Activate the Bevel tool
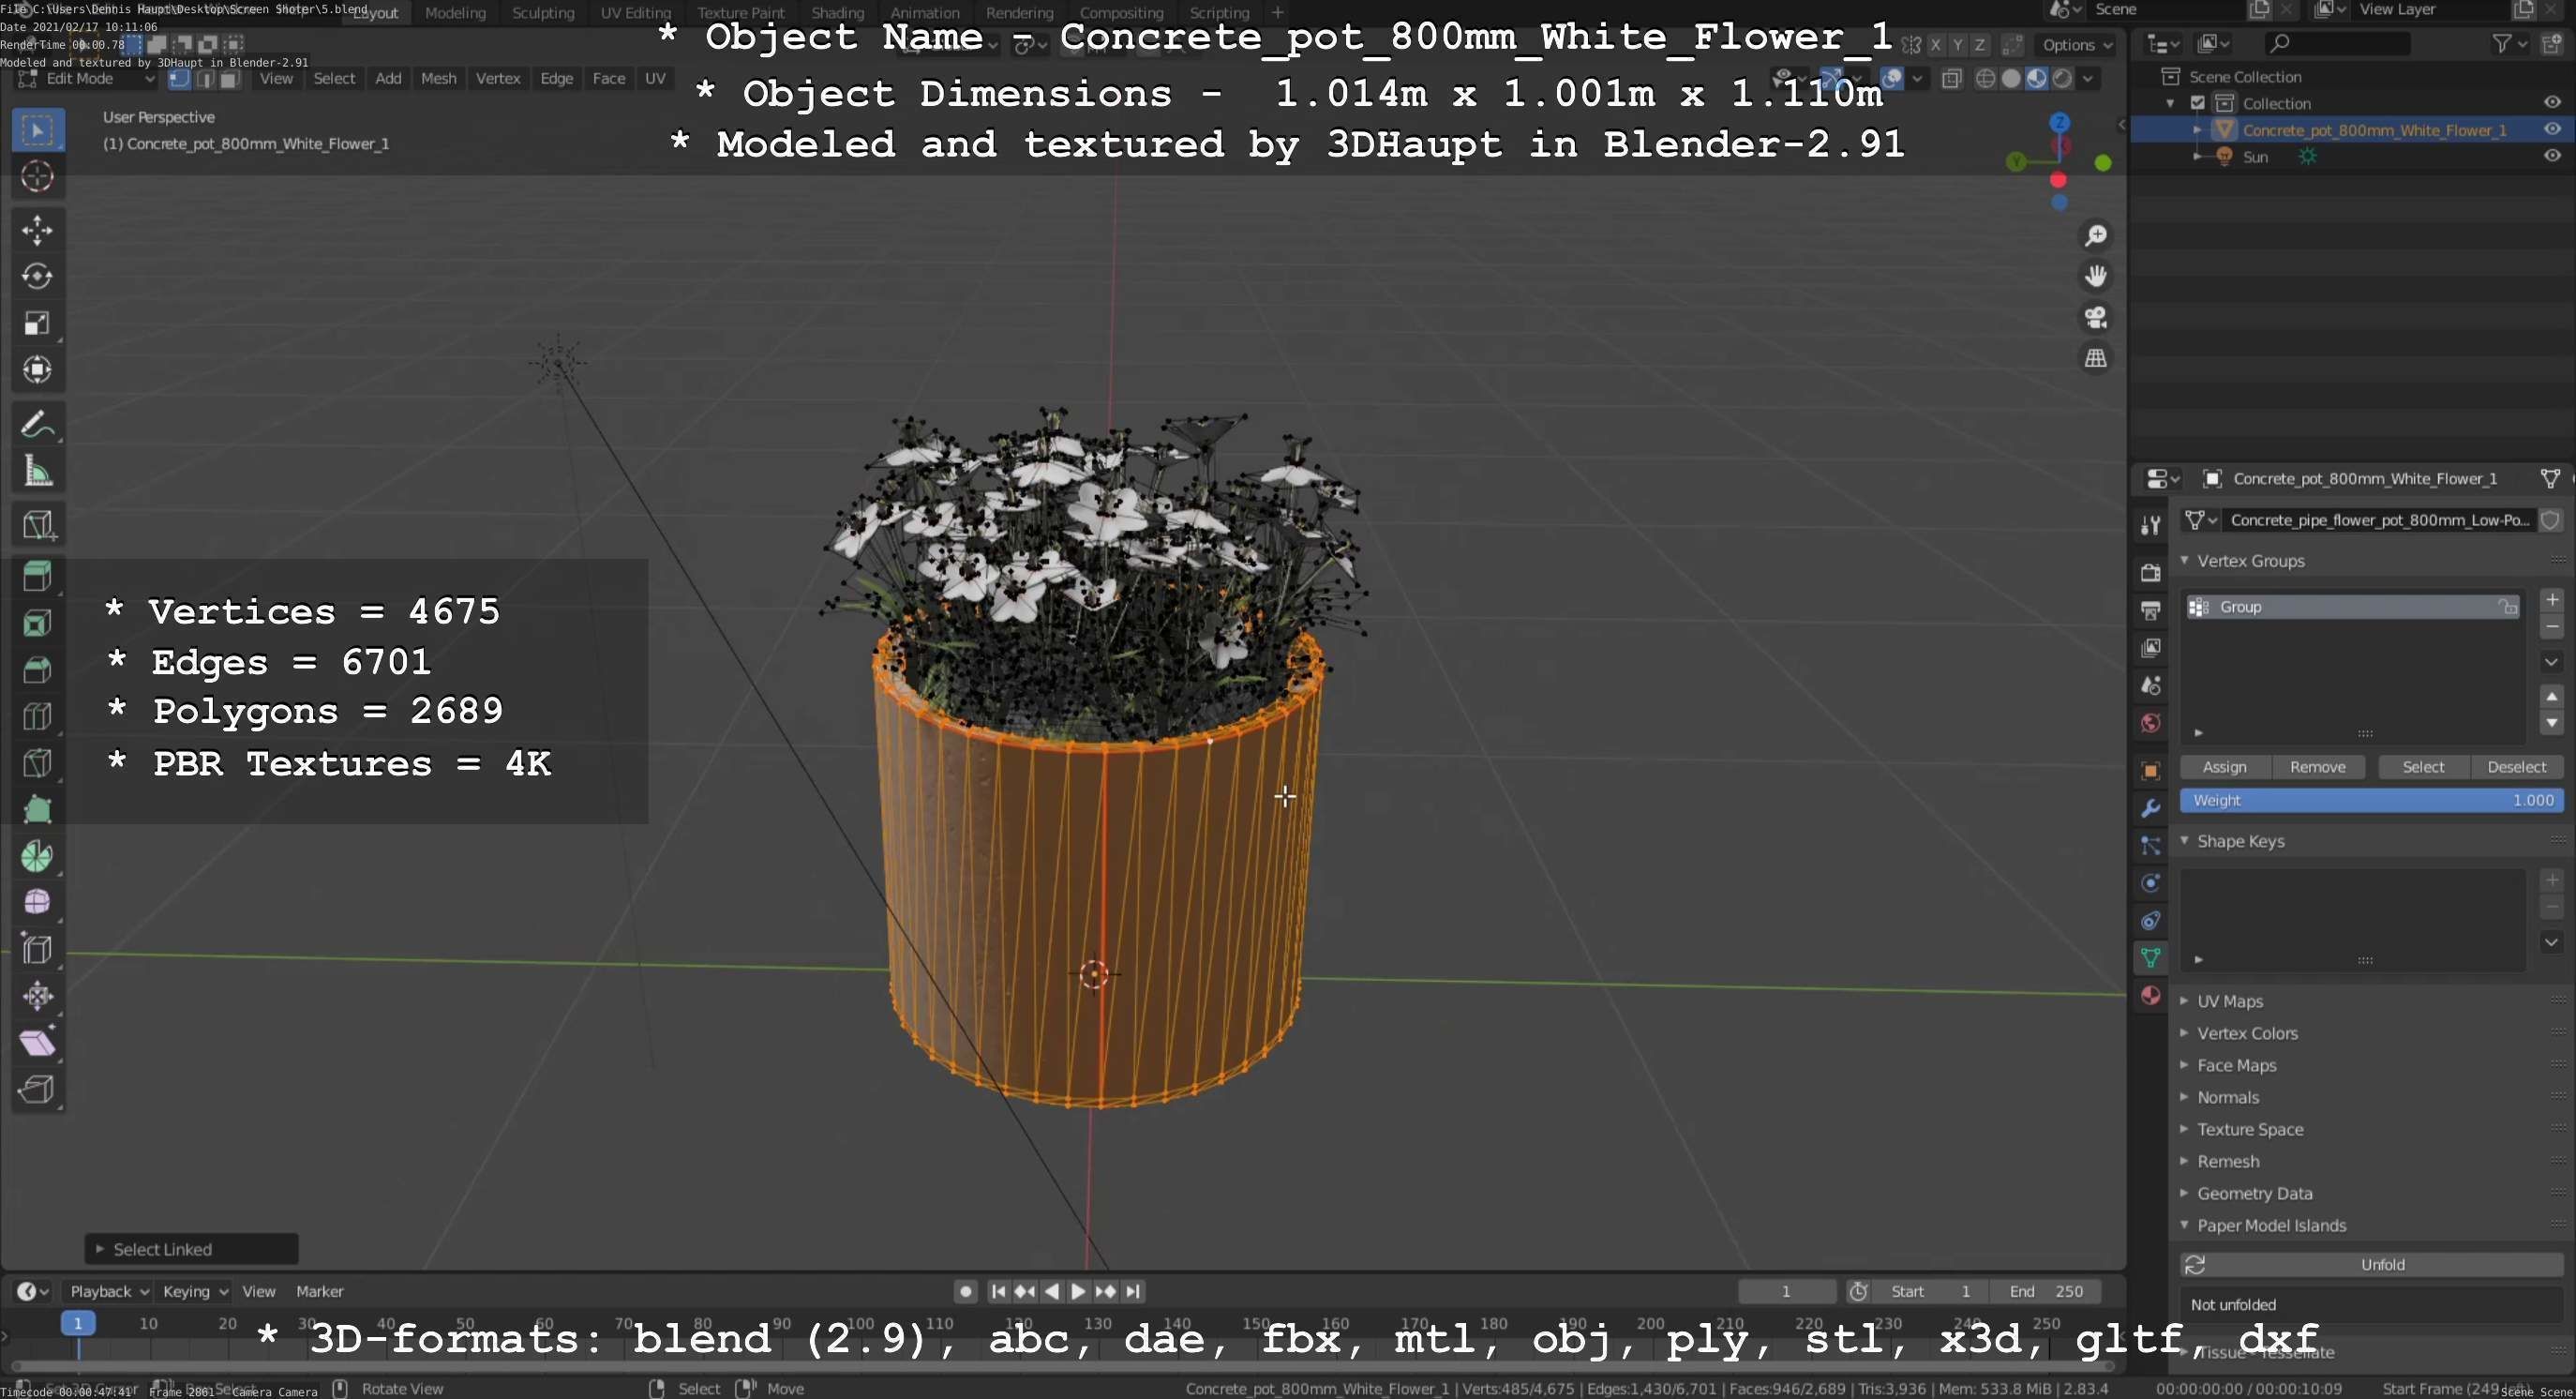 pos(38,670)
